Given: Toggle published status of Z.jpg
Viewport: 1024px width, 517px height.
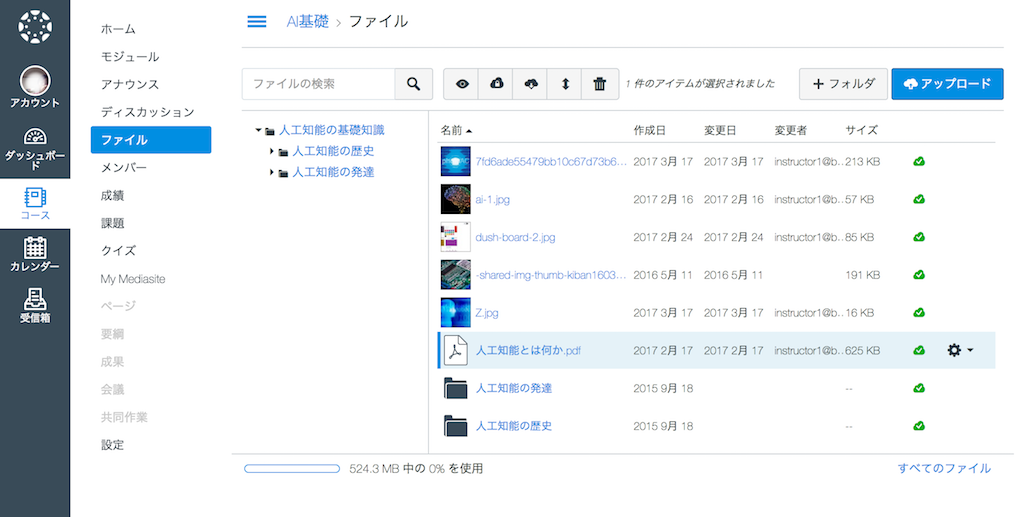Looking at the screenshot, I should click(x=919, y=313).
